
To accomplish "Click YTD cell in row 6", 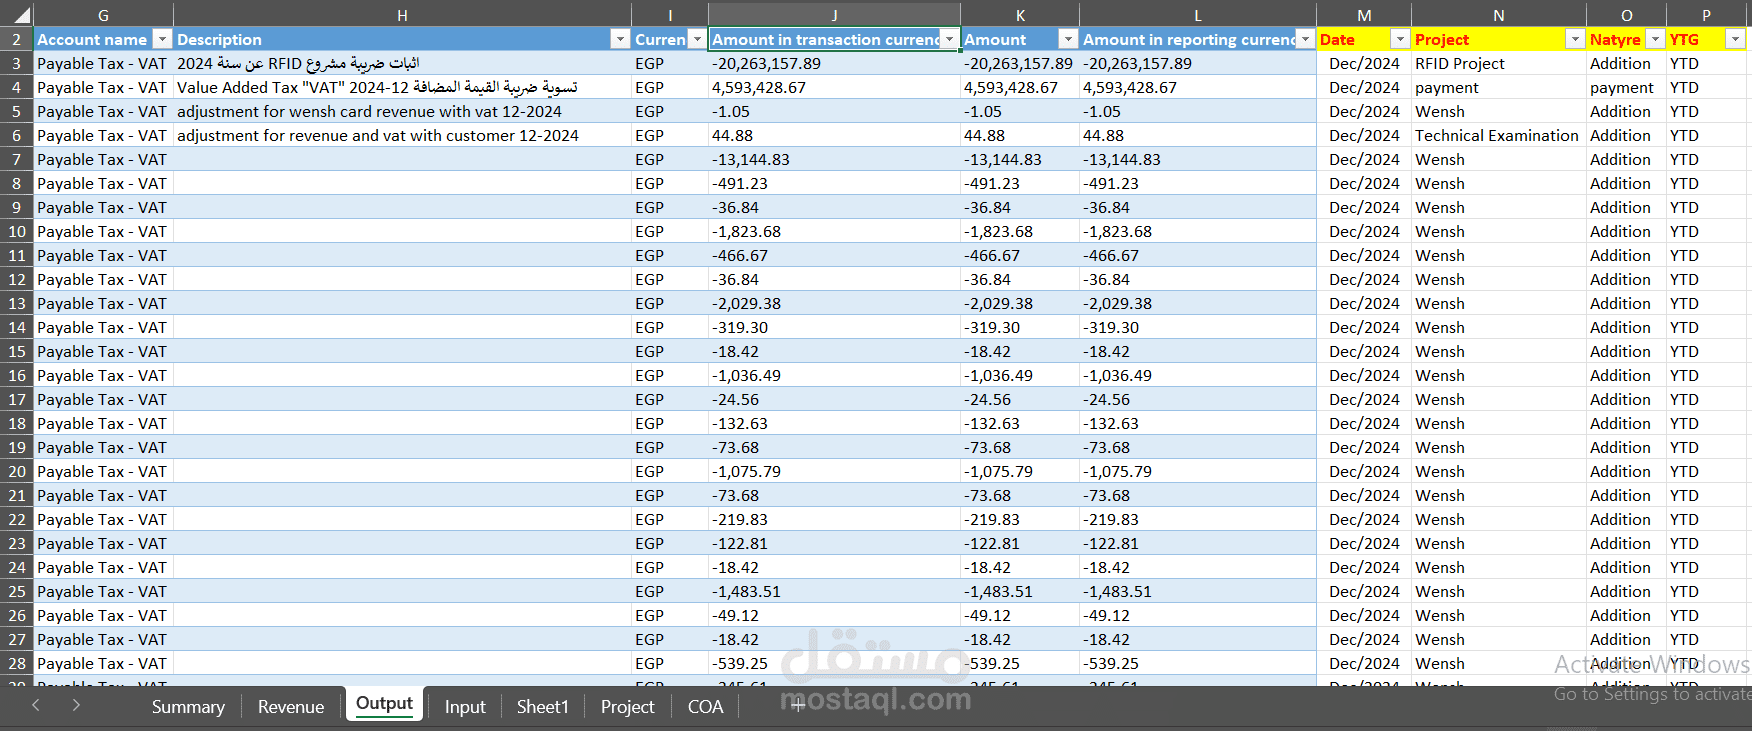I will (1706, 135).
